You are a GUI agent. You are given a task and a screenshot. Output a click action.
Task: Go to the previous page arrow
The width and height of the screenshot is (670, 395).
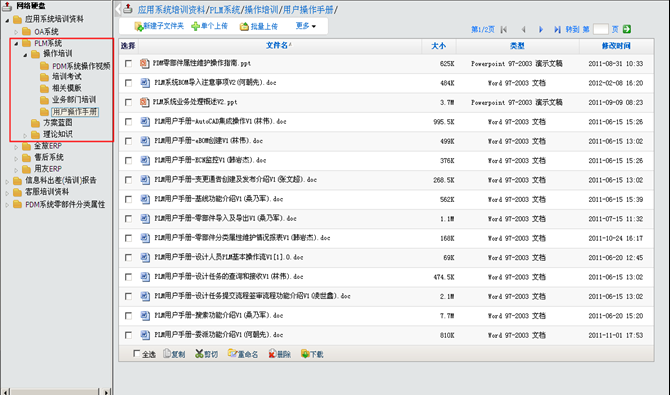pos(523,29)
